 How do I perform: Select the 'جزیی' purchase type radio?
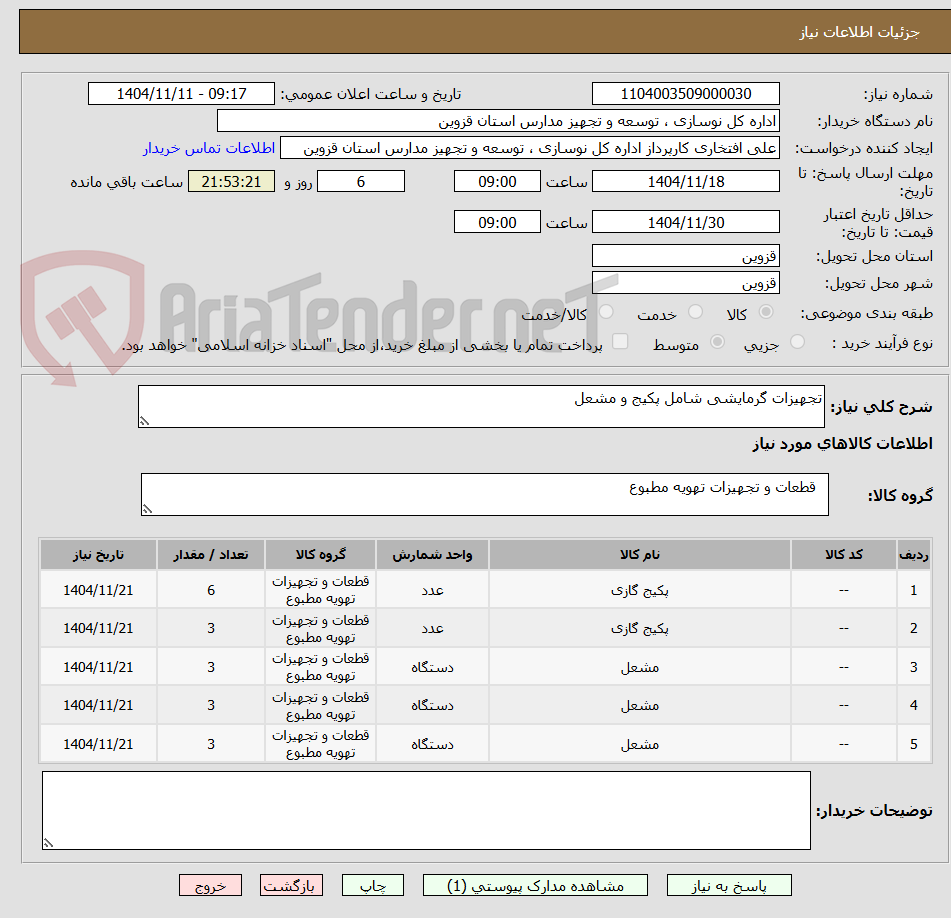(798, 342)
